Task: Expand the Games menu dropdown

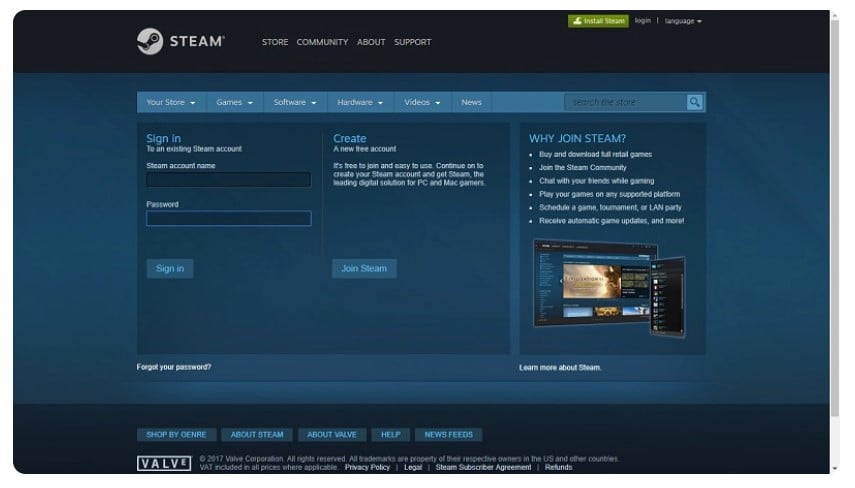Action: coord(235,102)
